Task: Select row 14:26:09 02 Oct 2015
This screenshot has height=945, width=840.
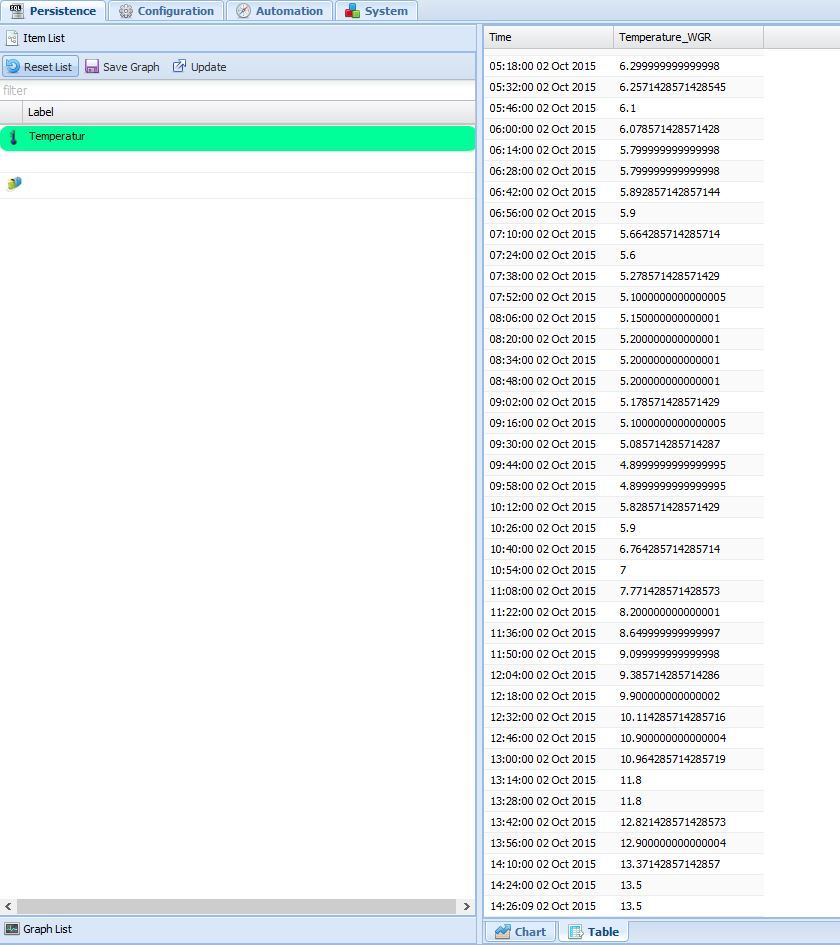Action: click(624, 906)
